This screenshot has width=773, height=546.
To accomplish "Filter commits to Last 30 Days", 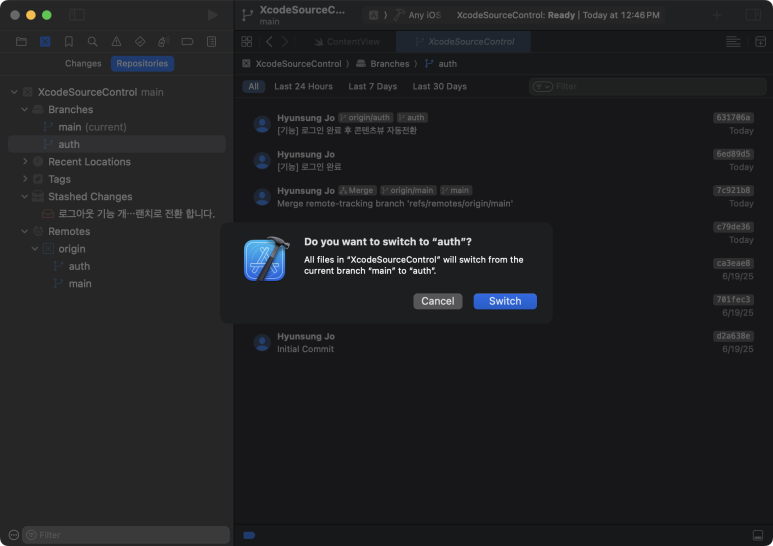I will [439, 87].
